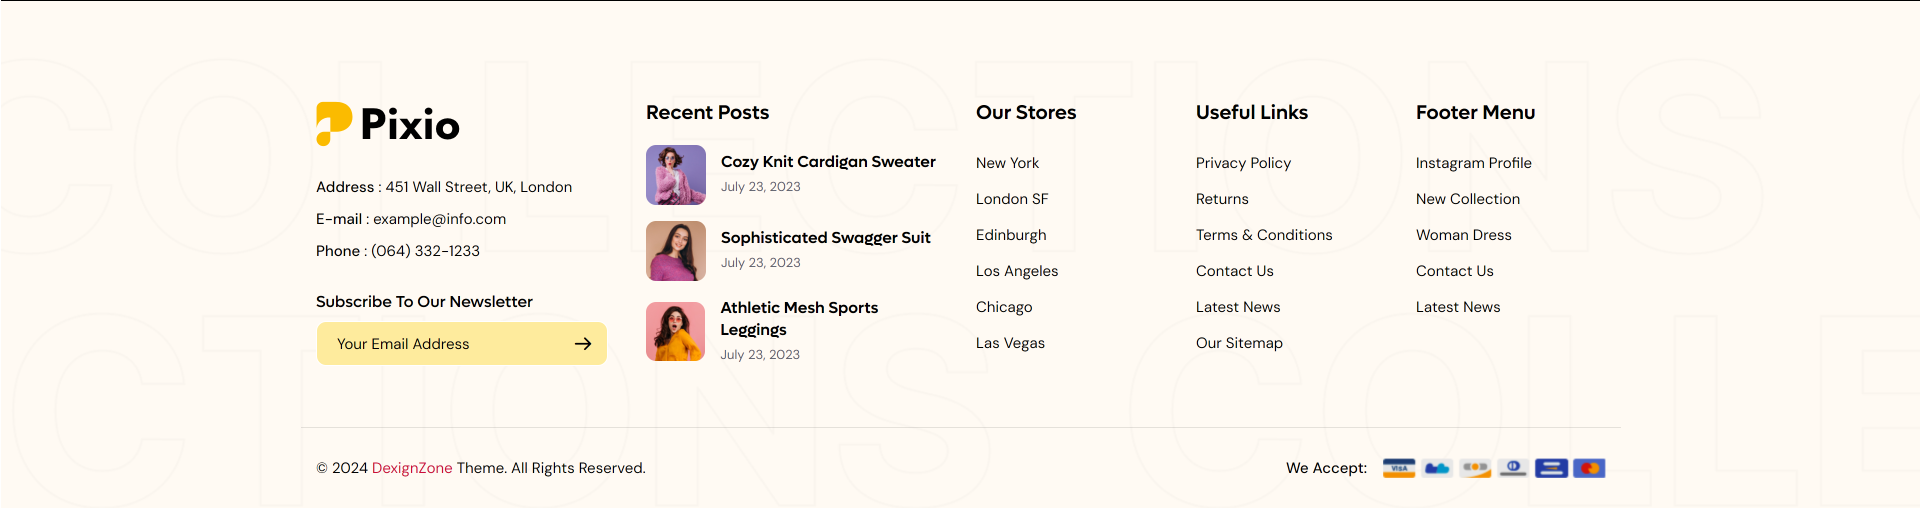
Task: Click the Visa payment icon
Action: click(x=1399, y=468)
